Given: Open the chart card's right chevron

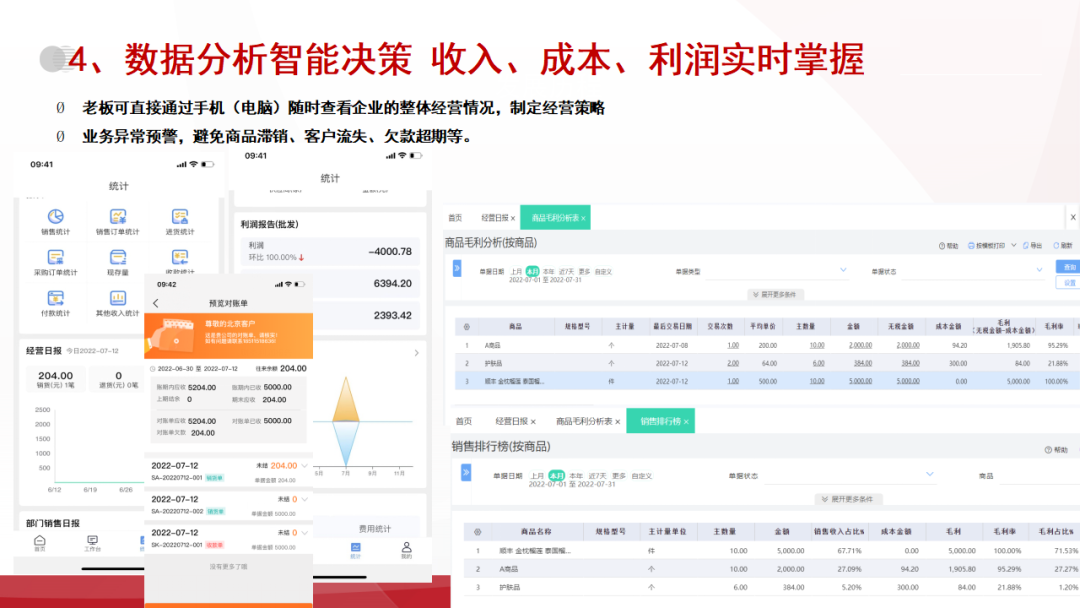Looking at the screenshot, I should [417, 353].
